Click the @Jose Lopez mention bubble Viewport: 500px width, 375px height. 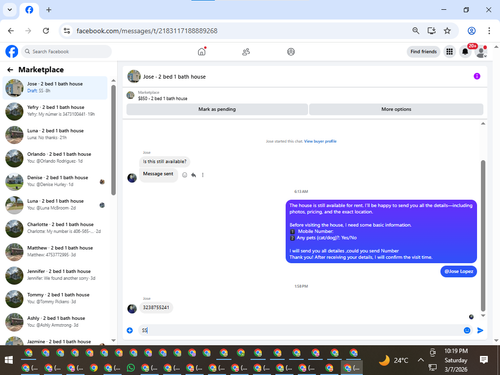[459, 271]
